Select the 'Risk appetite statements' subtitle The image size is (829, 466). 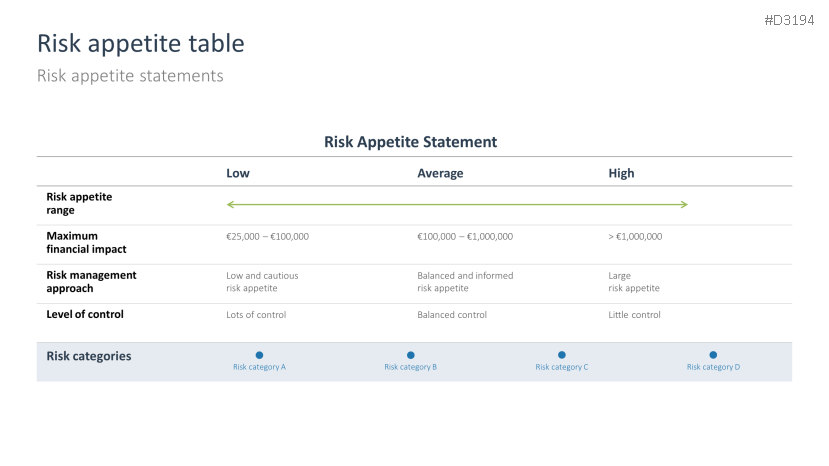130,76
